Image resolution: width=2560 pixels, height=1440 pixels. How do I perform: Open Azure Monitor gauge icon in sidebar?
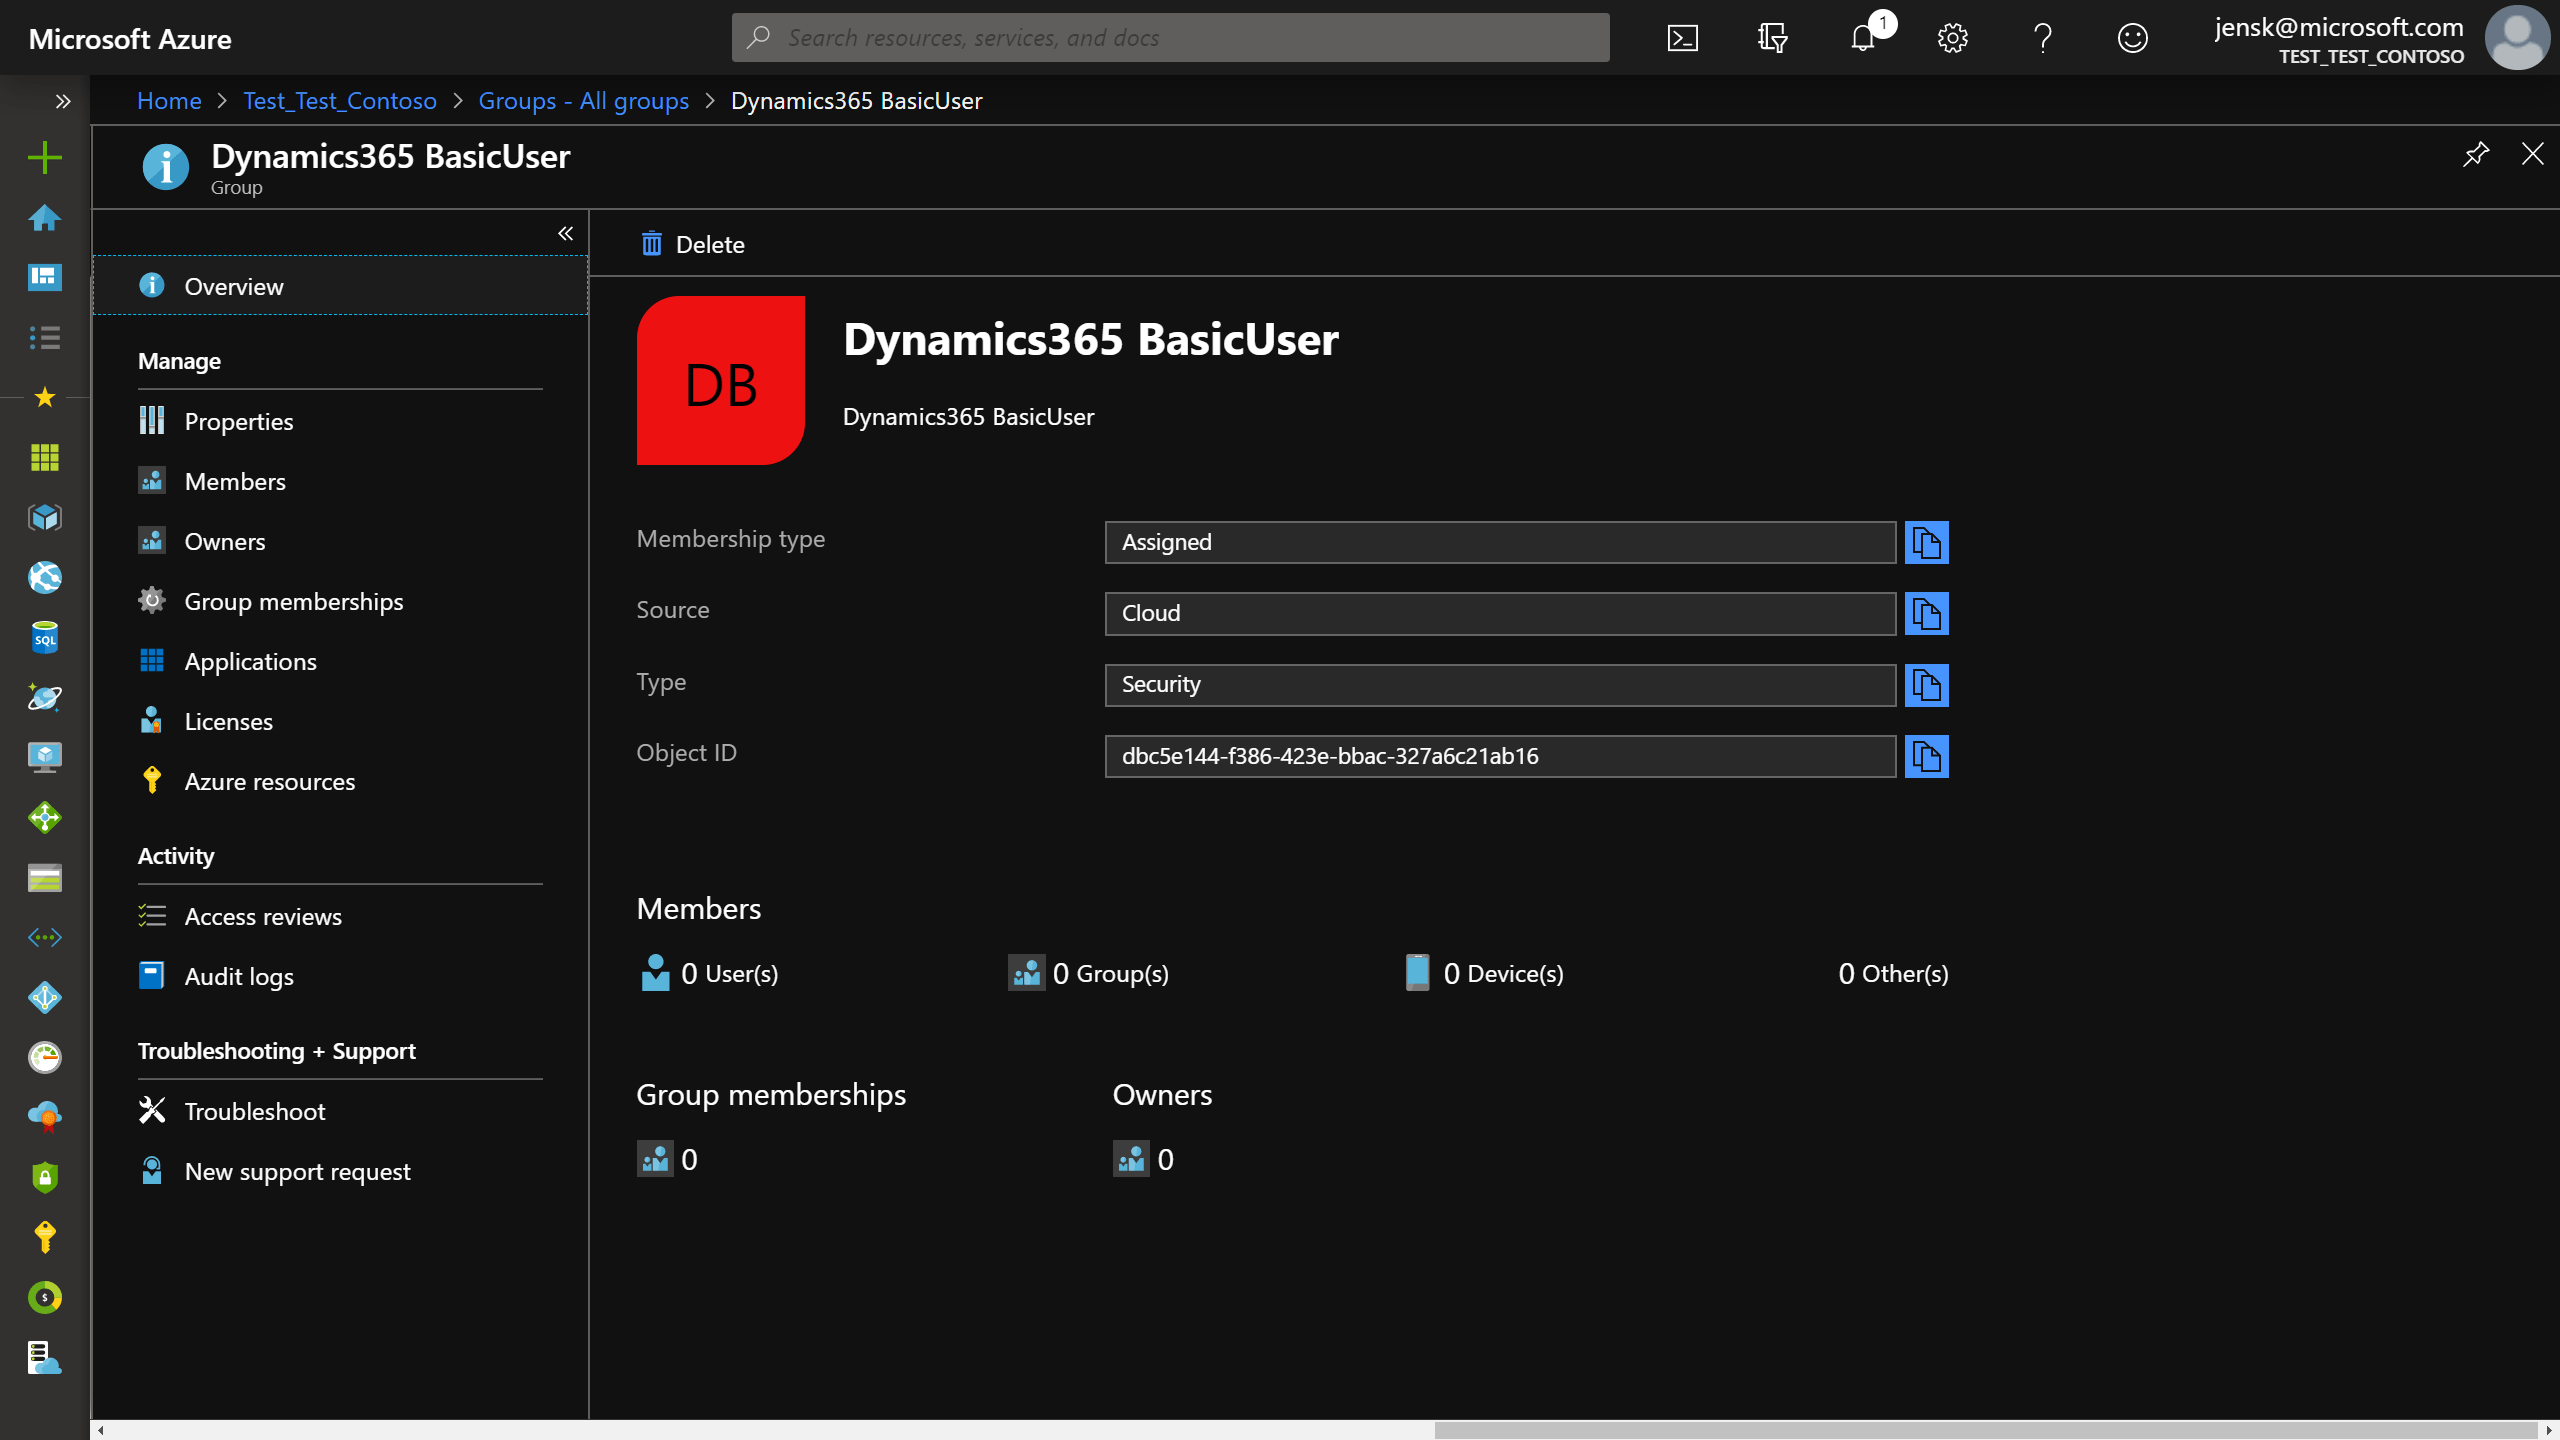pyautogui.click(x=44, y=1057)
